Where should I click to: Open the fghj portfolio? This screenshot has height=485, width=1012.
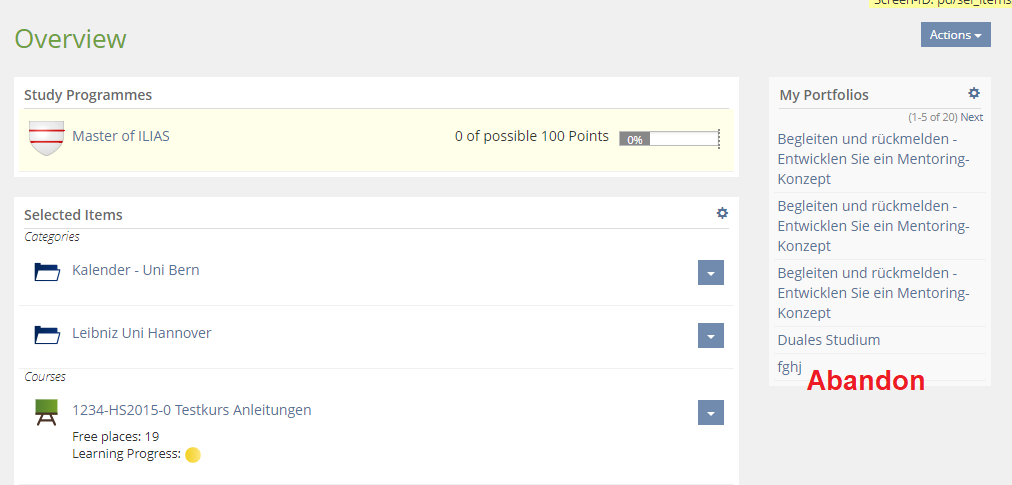[x=790, y=367]
